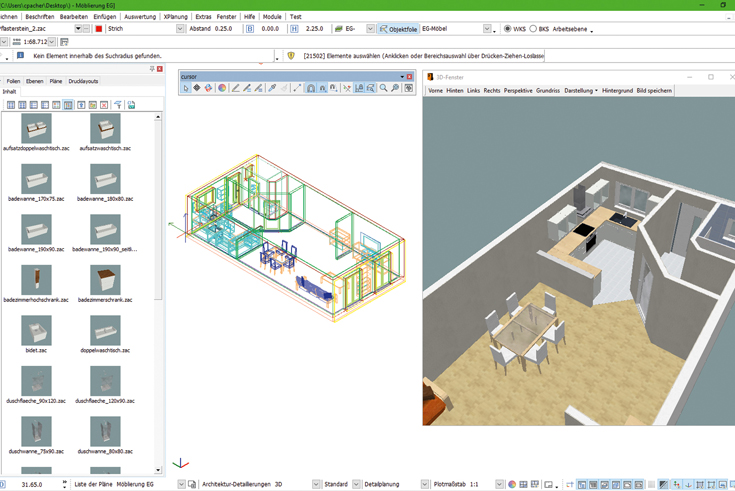Viewport: 735px width, 491px height.
Task: Click the color wheel icon in cursor toolbar
Action: tap(222, 88)
